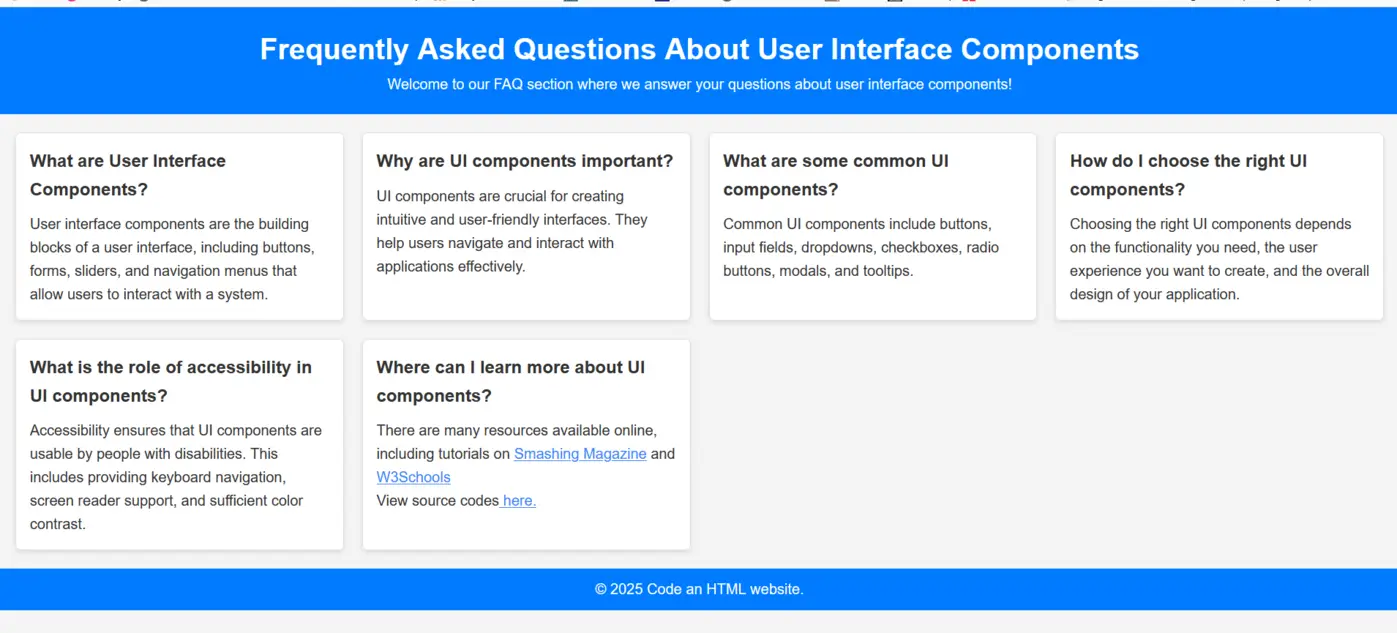Click the main FAQ page title
The width and height of the screenshot is (1397, 633).
699,49
